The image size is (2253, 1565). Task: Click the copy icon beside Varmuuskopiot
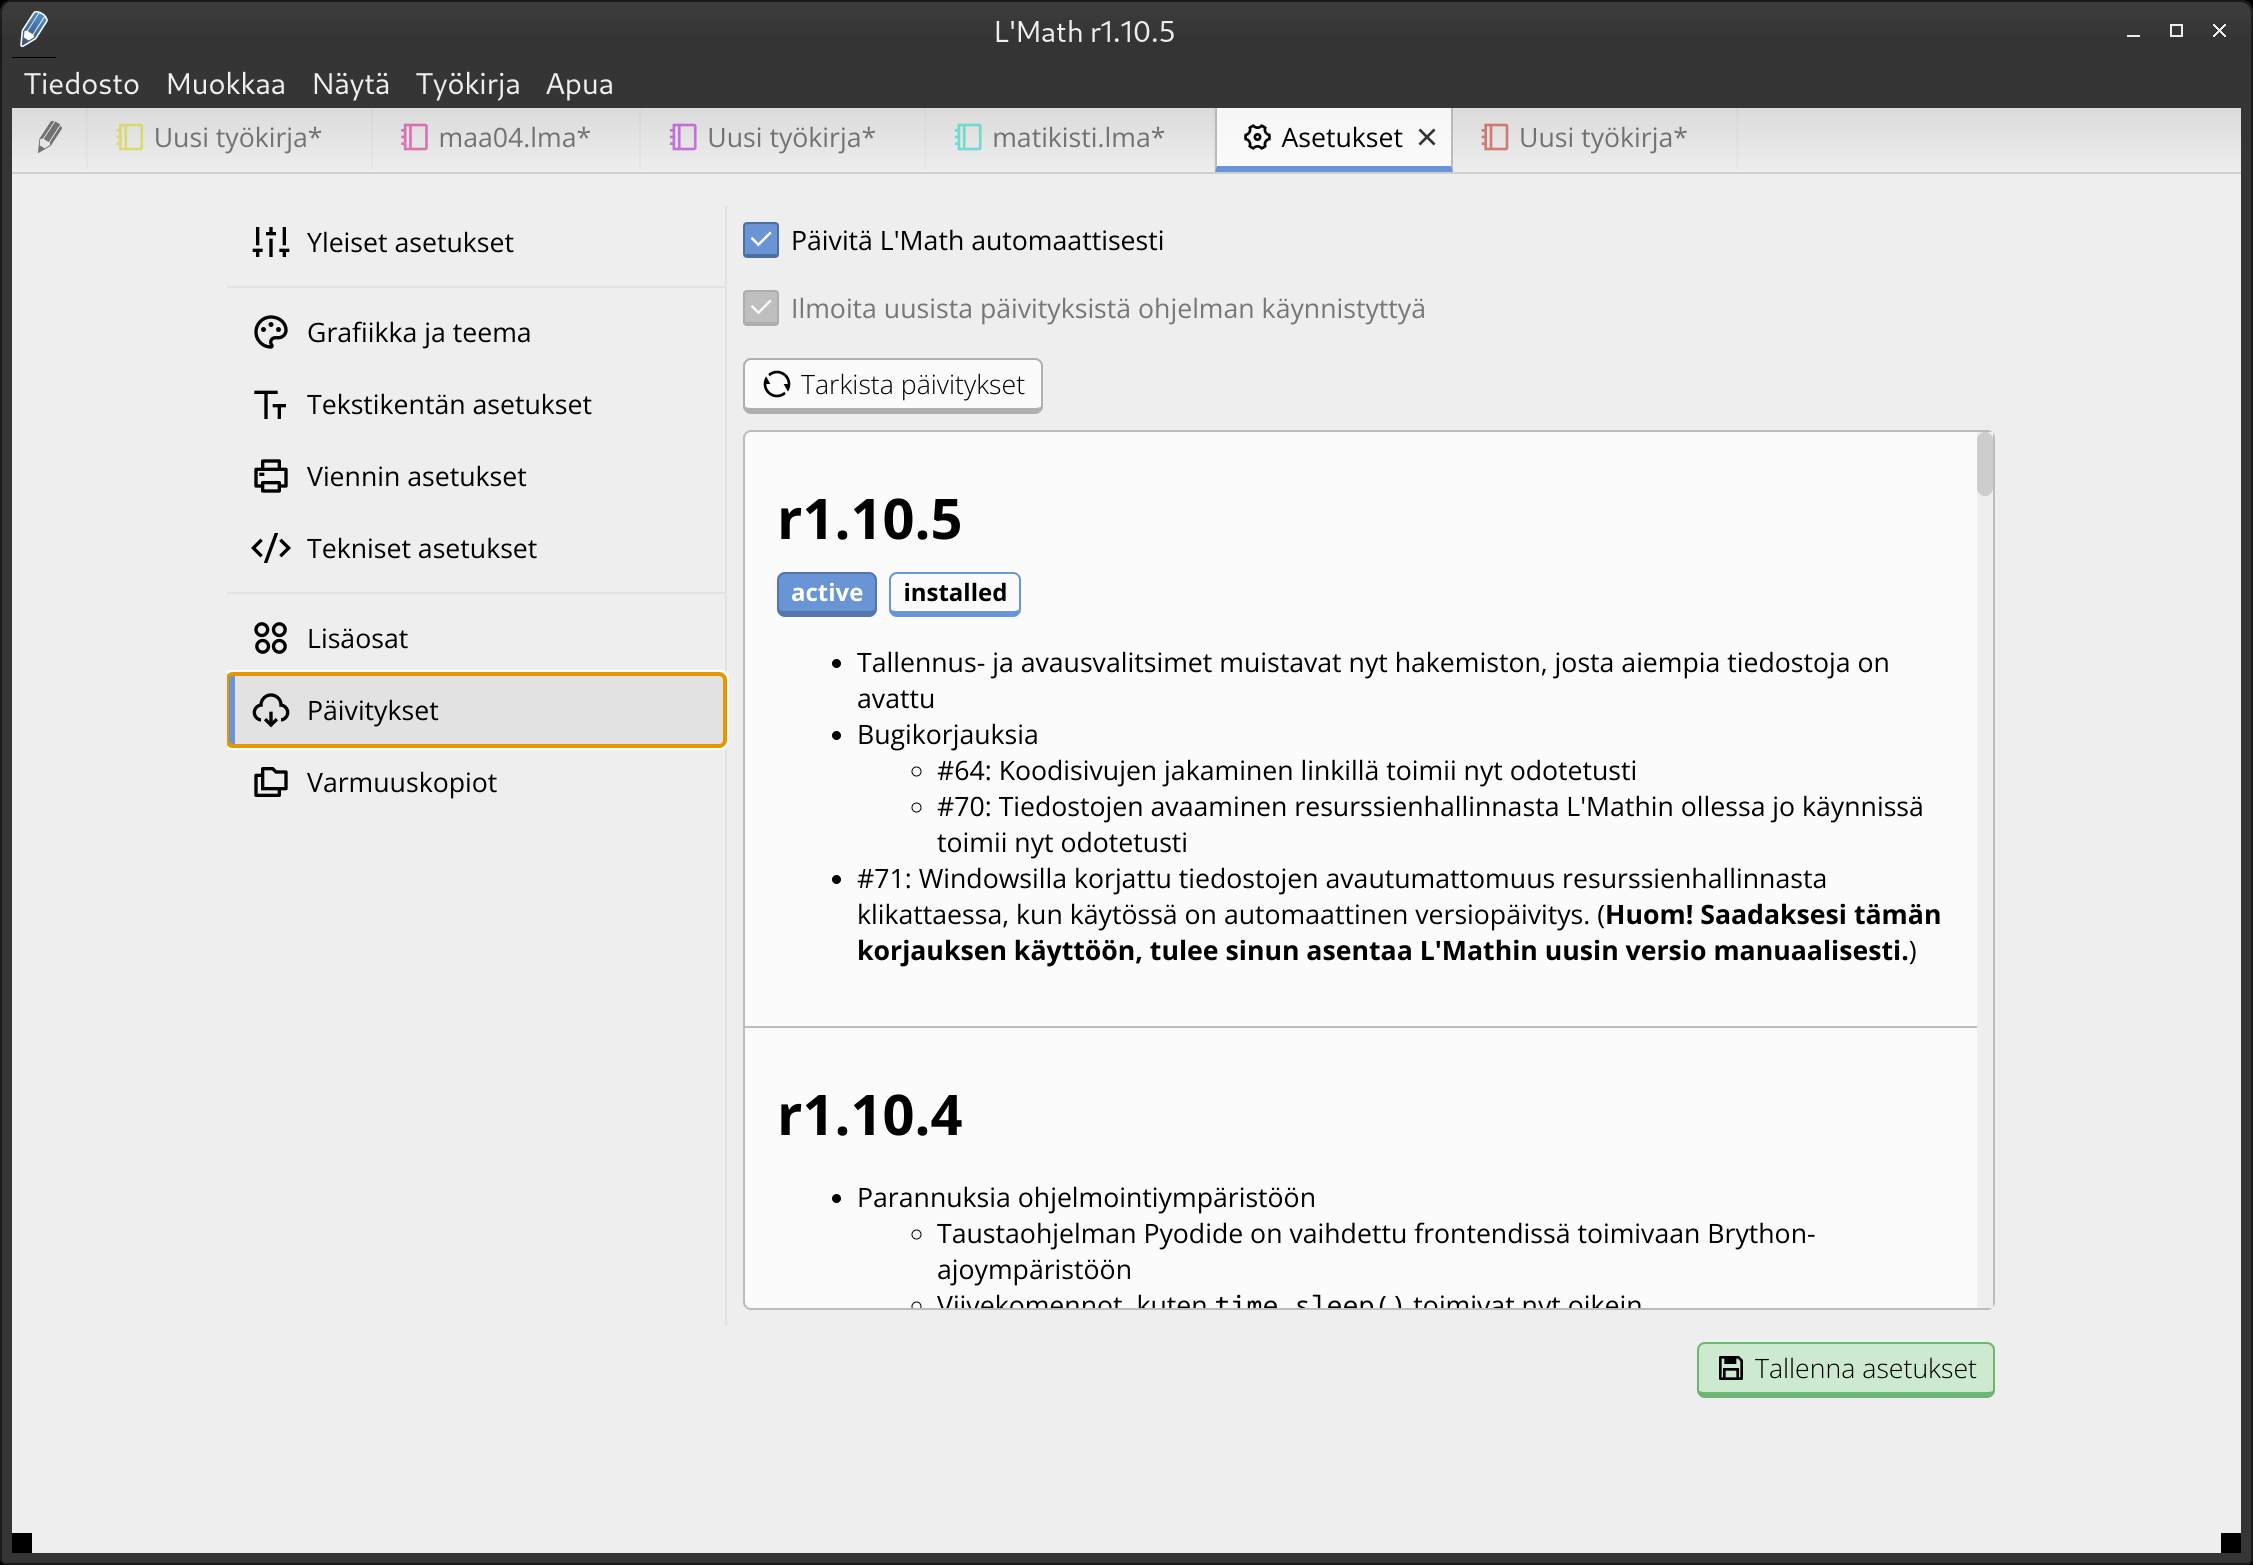(x=271, y=782)
